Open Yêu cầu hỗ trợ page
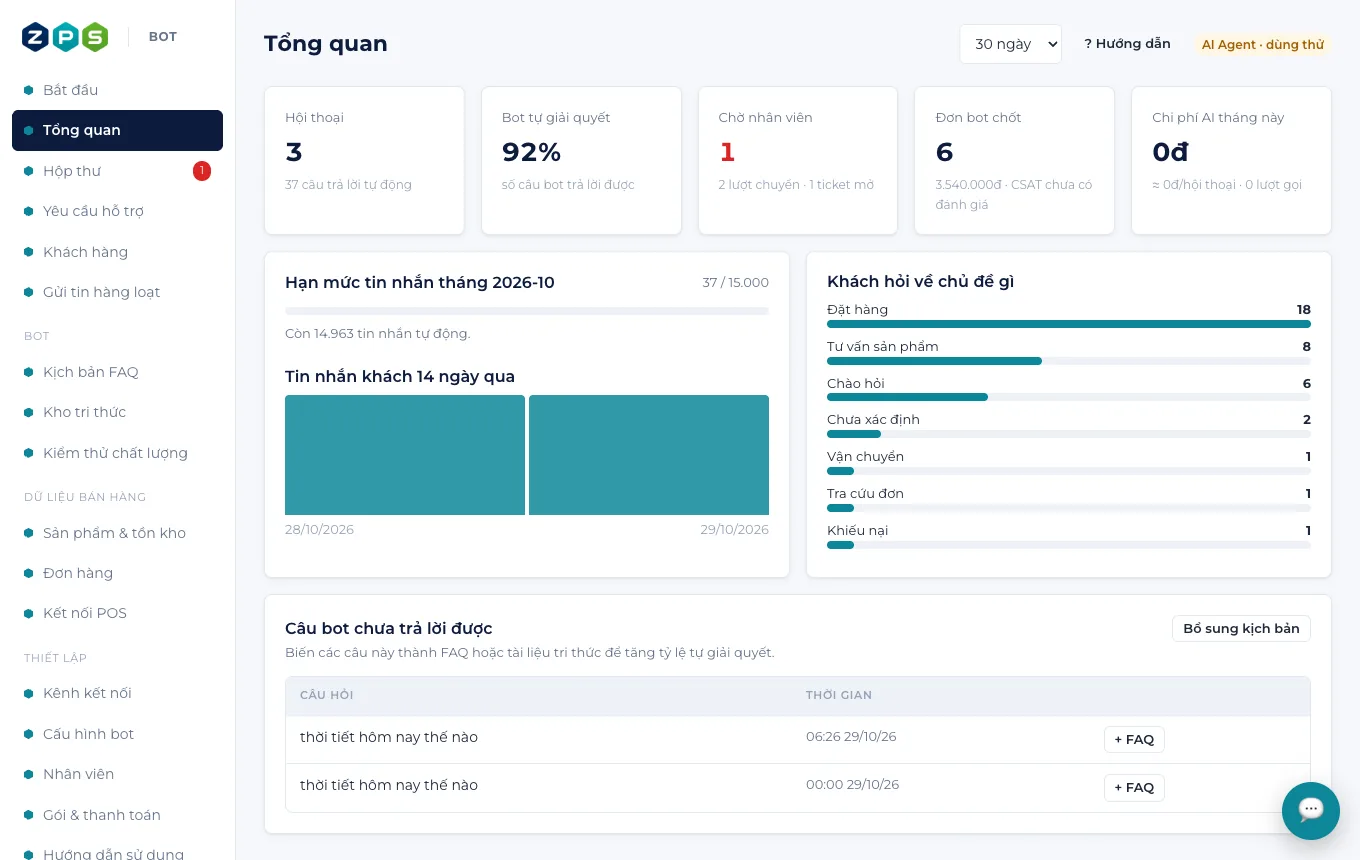This screenshot has height=860, width=1360. (x=117, y=211)
